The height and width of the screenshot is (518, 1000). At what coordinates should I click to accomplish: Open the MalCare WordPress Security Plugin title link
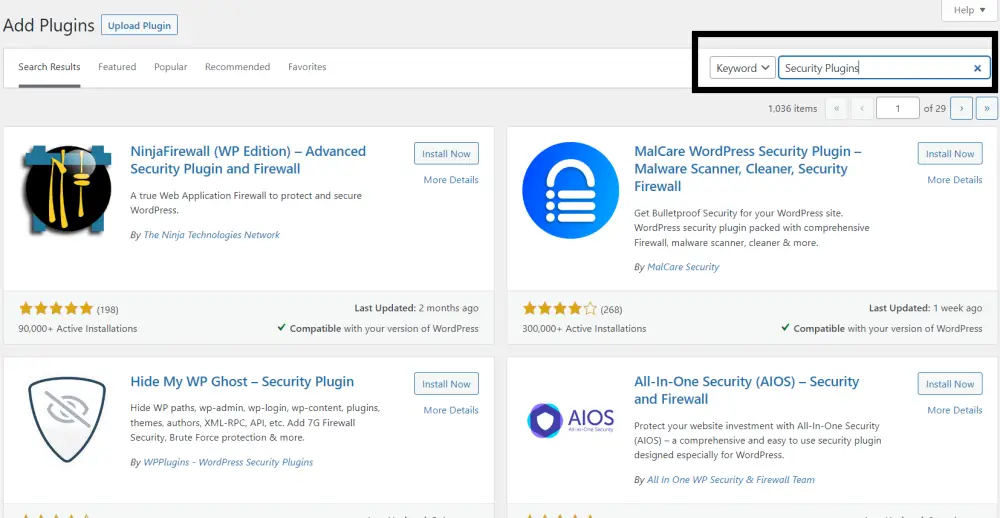click(x=747, y=169)
